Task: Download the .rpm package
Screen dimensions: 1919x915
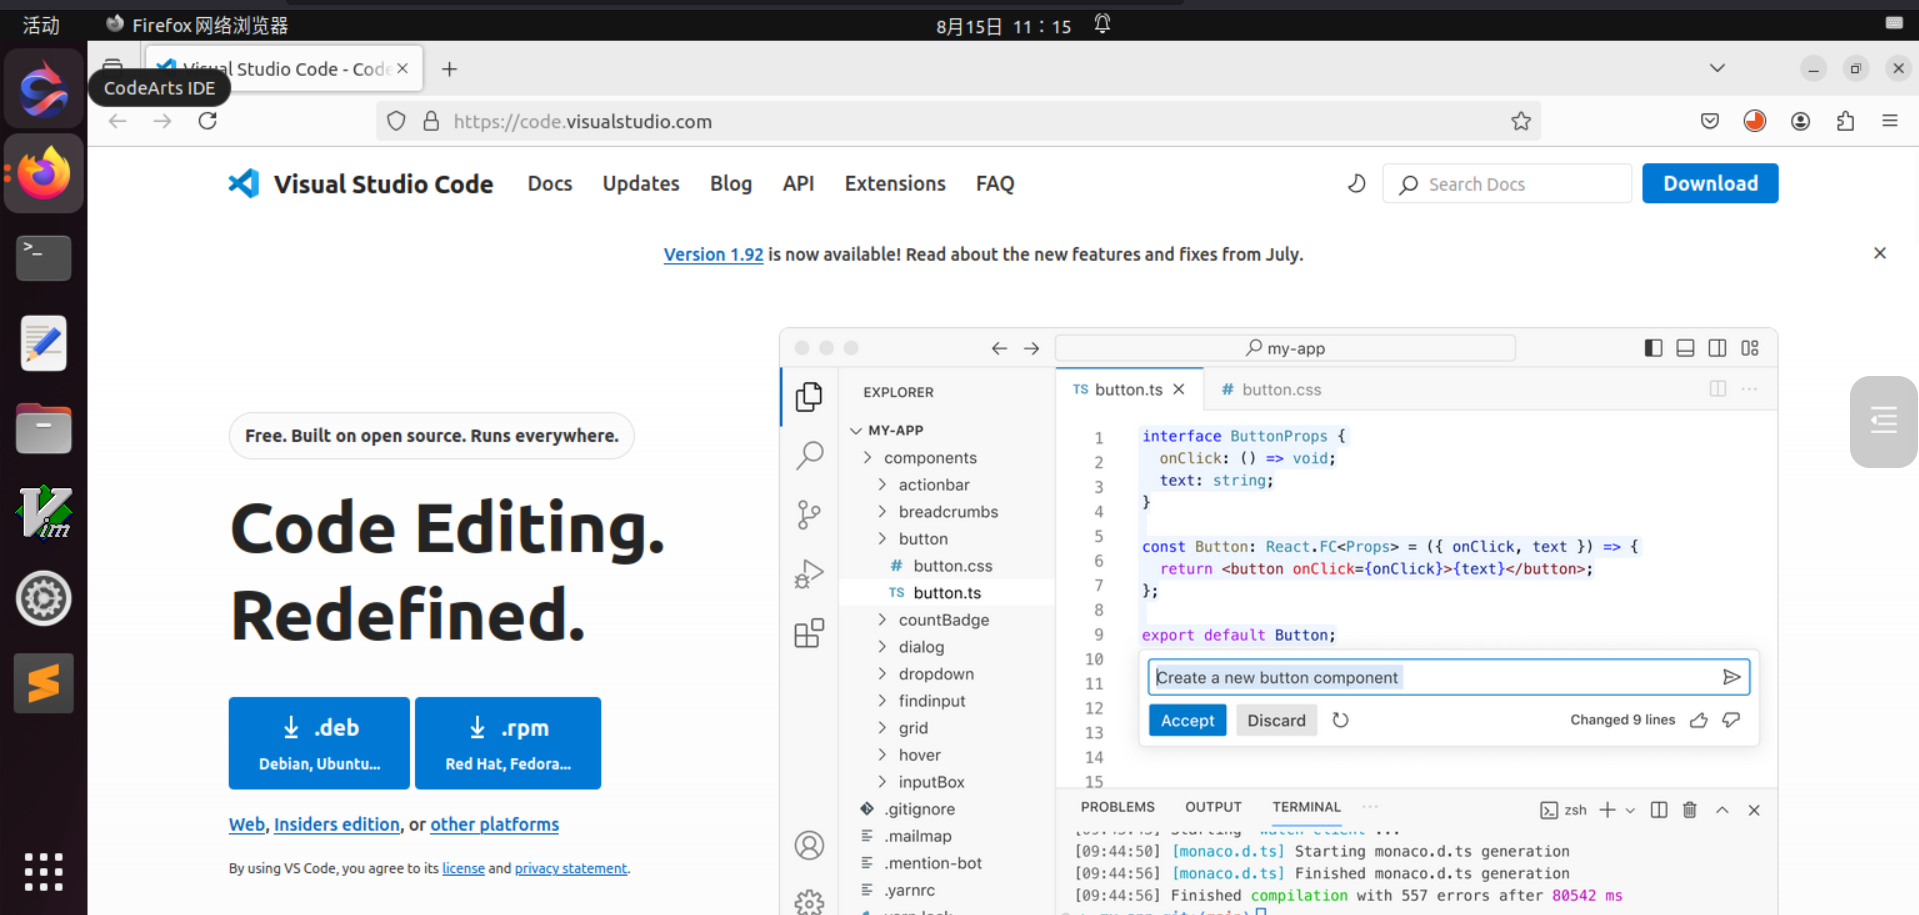Action: (x=508, y=743)
